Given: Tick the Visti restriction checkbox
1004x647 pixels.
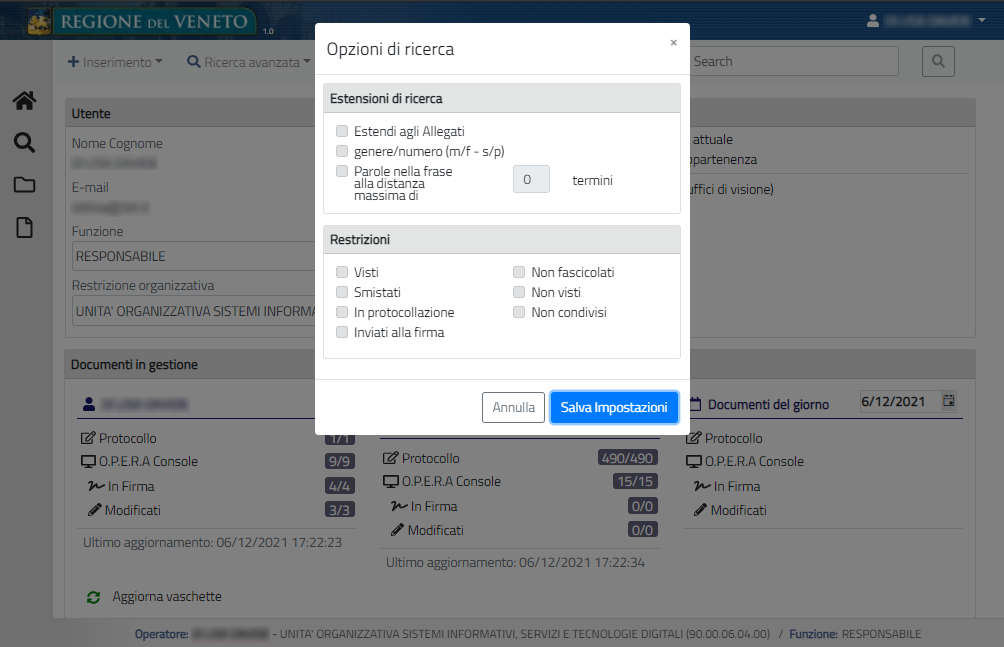Looking at the screenshot, I should pyautogui.click(x=342, y=272).
